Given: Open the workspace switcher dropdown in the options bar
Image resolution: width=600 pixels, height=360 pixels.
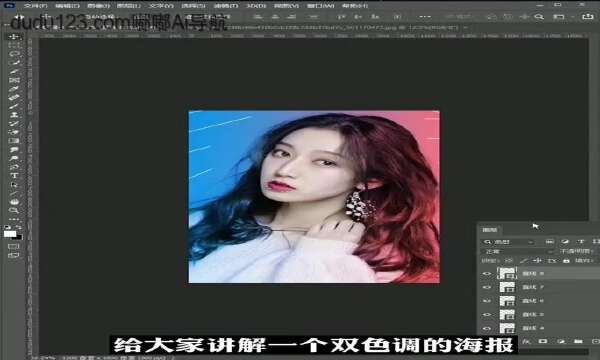Looking at the screenshot, I should pos(561,17).
